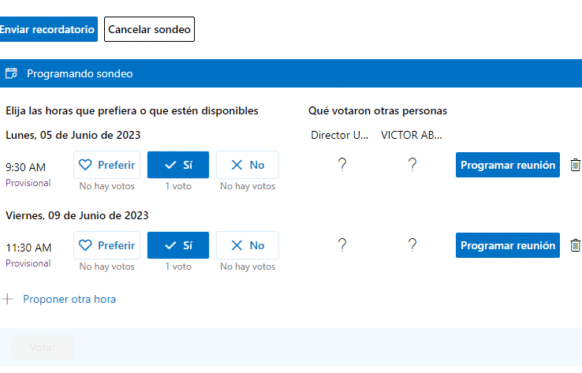Click the 9:30 AM time label

(x=26, y=167)
